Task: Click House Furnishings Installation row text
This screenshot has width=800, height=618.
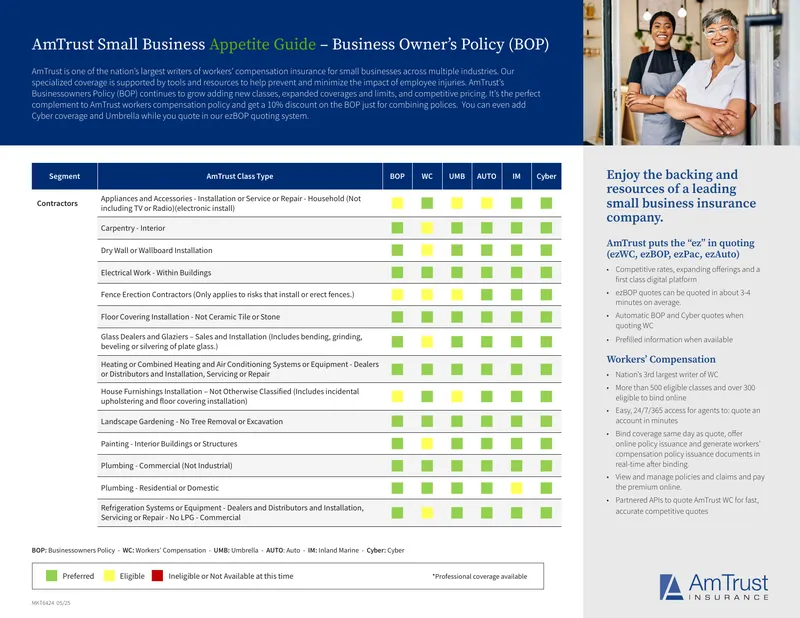Action: (230, 396)
